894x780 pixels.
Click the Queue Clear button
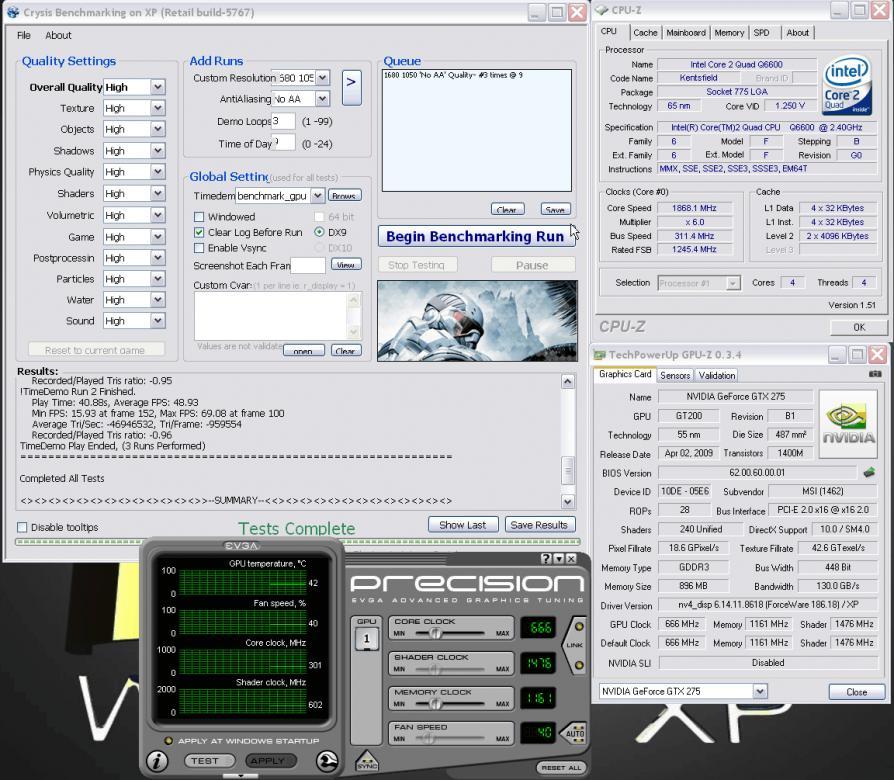[507, 209]
